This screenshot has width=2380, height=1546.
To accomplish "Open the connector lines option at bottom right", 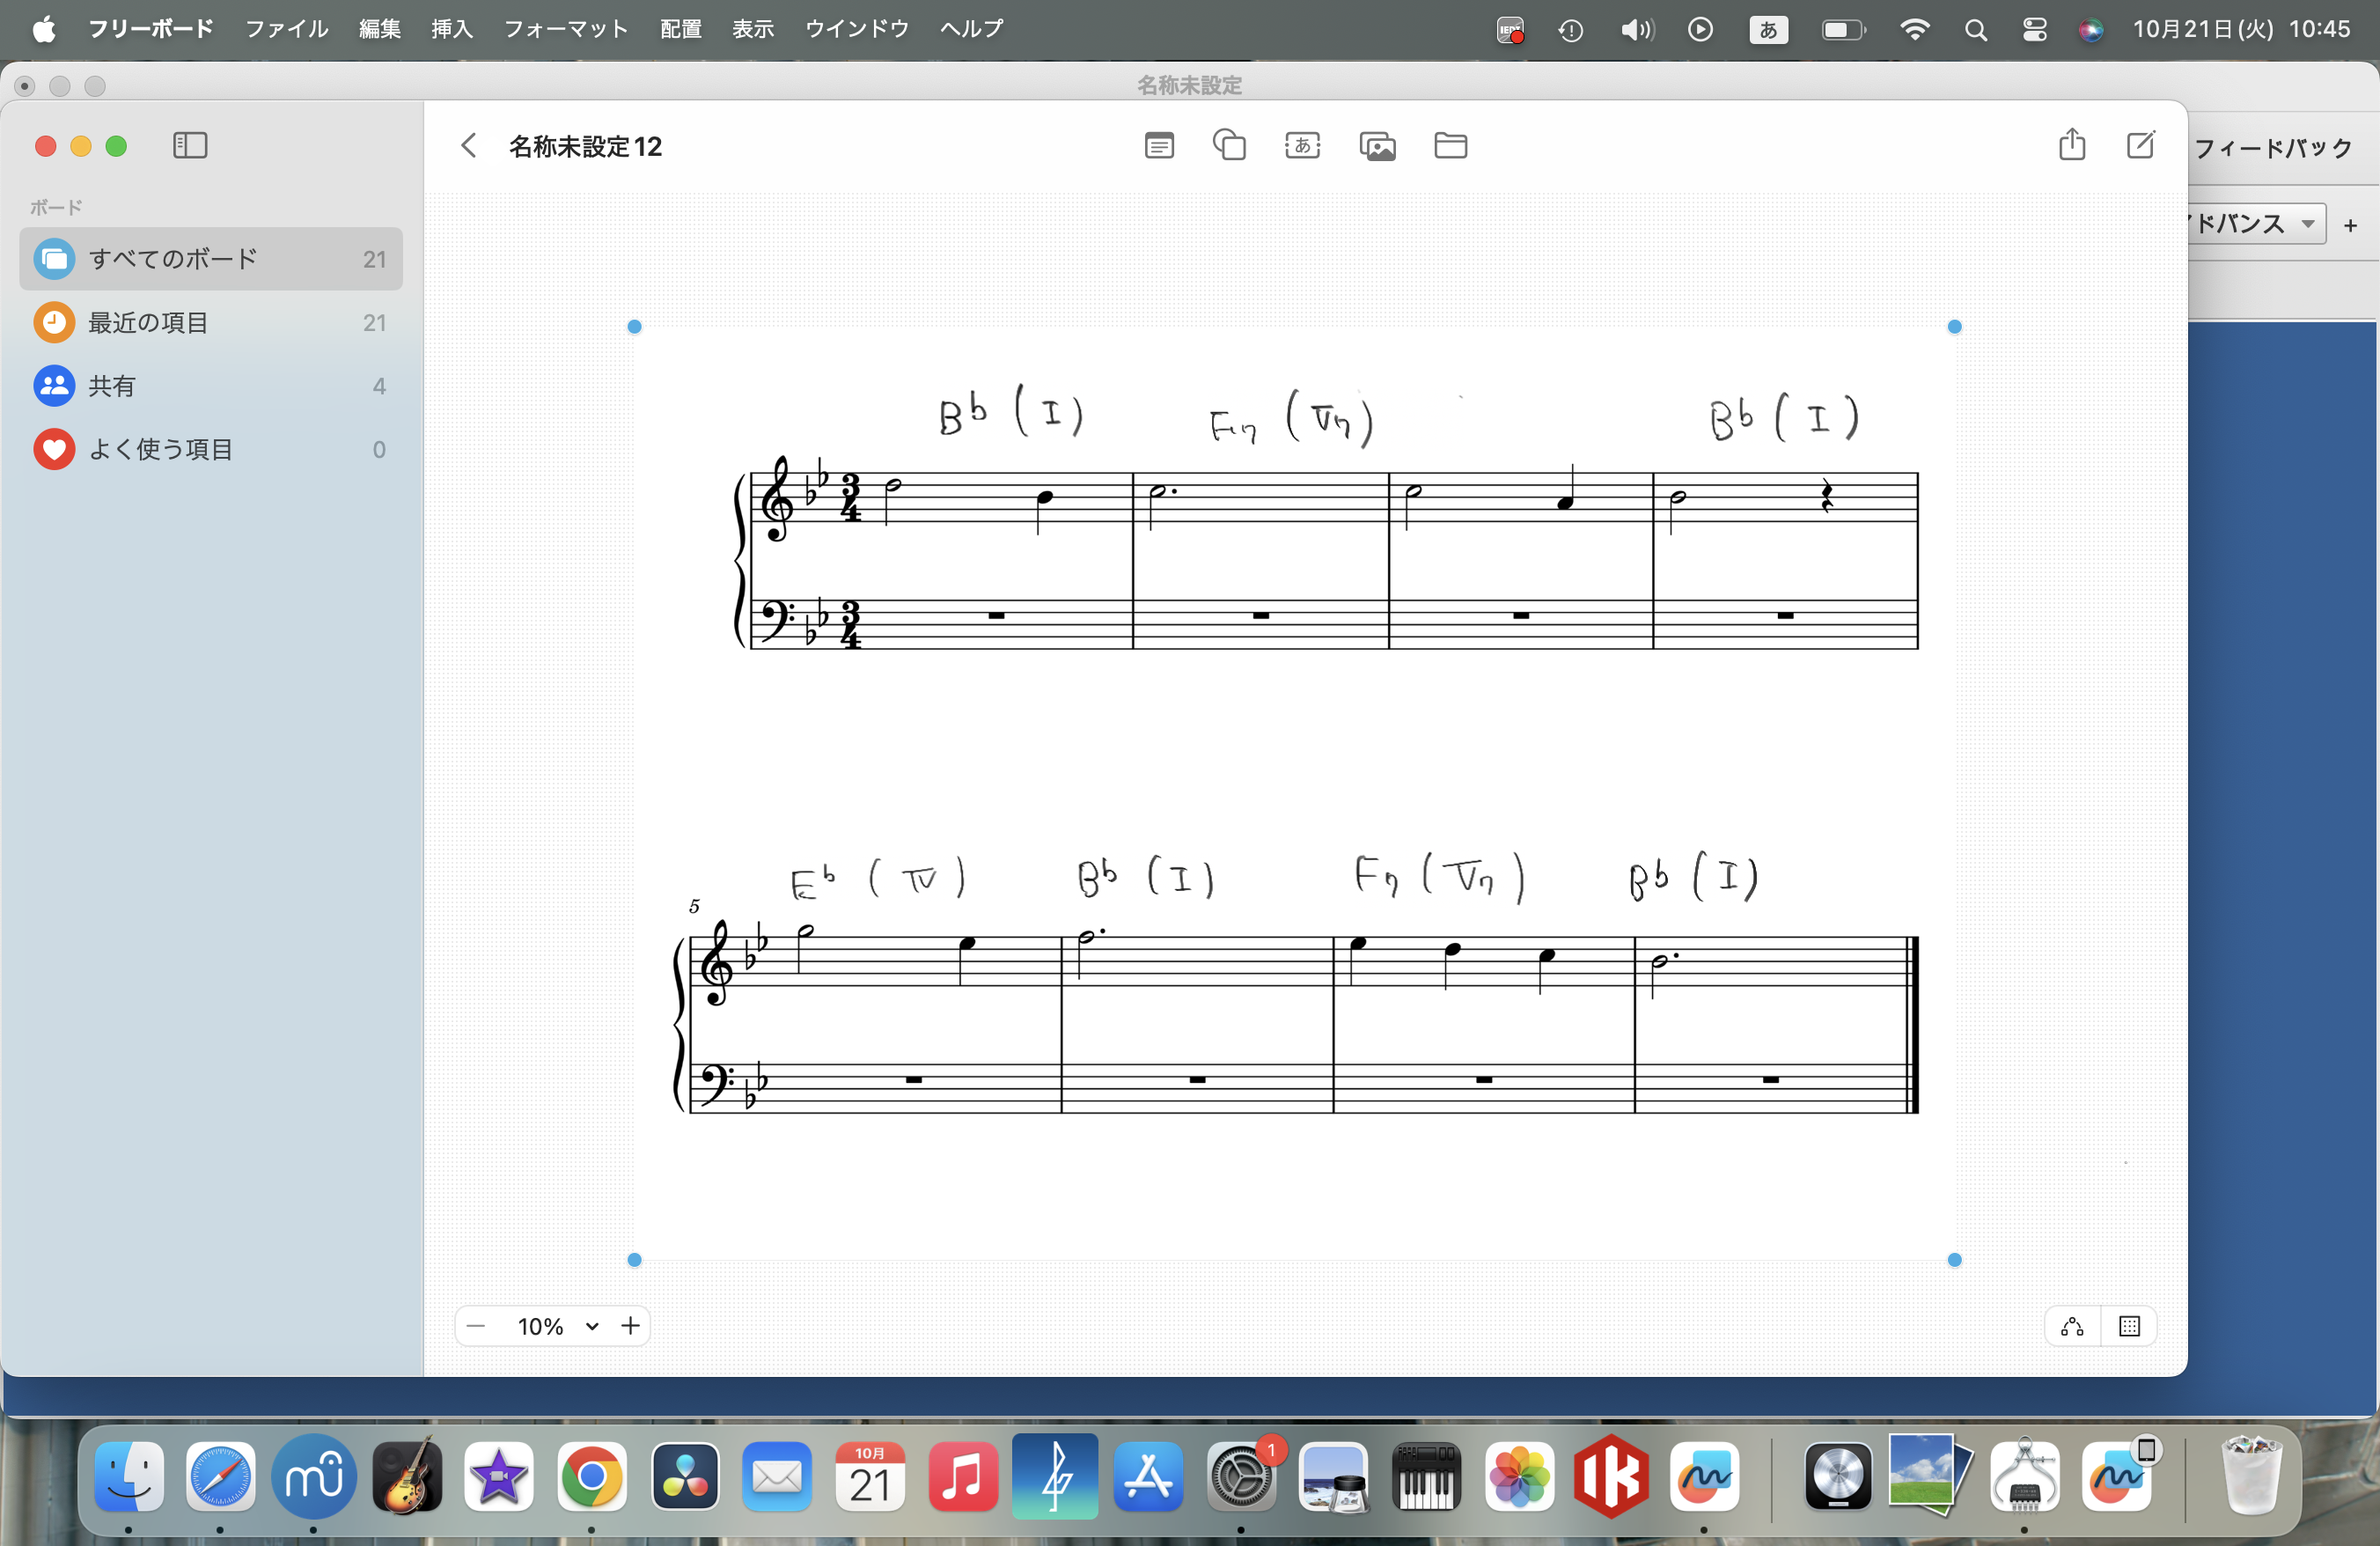I will pyautogui.click(x=2072, y=1327).
